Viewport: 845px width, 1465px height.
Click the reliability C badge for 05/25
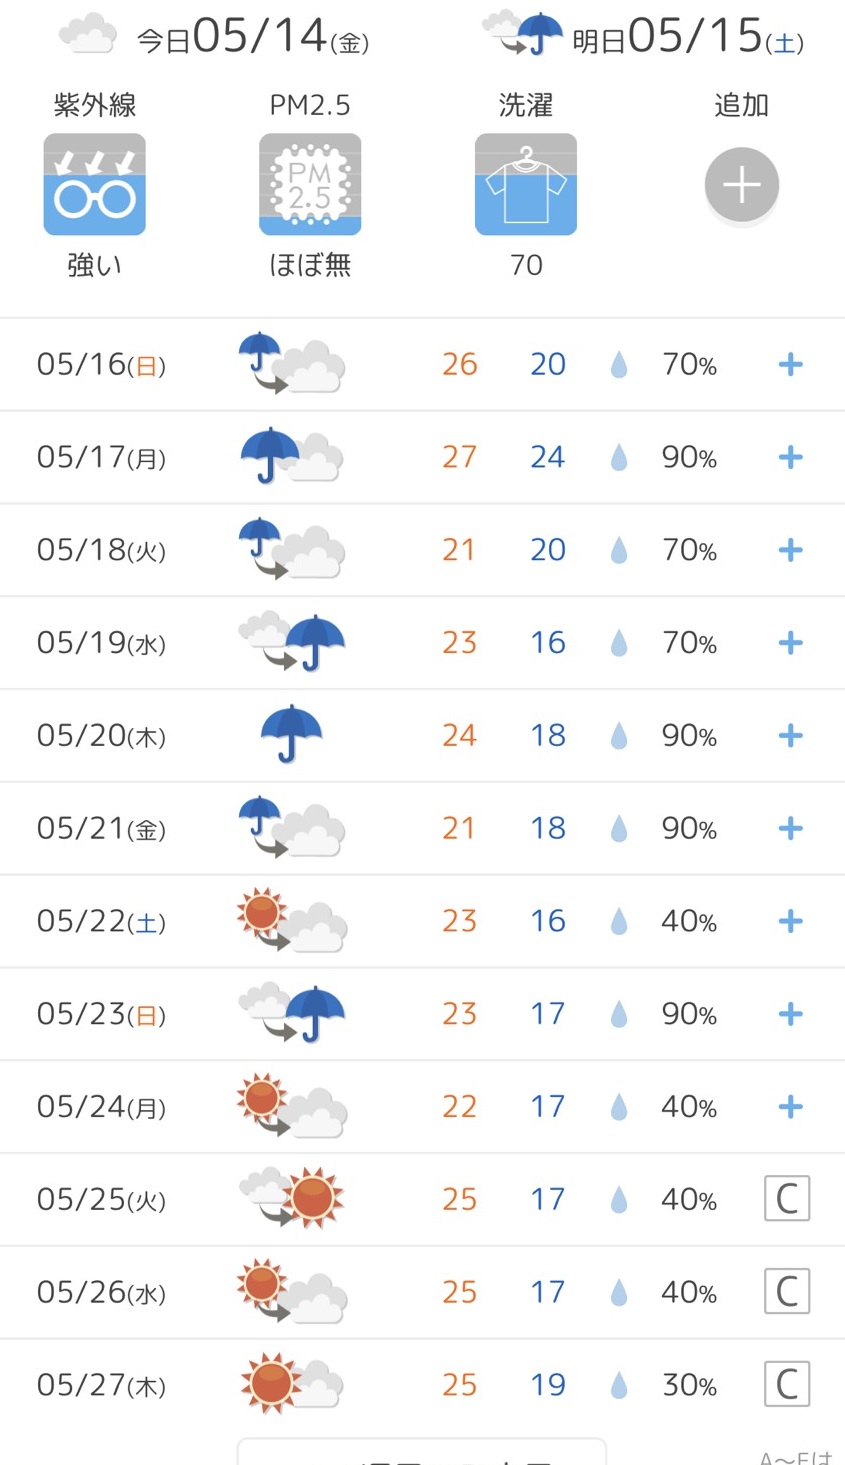[786, 1198]
